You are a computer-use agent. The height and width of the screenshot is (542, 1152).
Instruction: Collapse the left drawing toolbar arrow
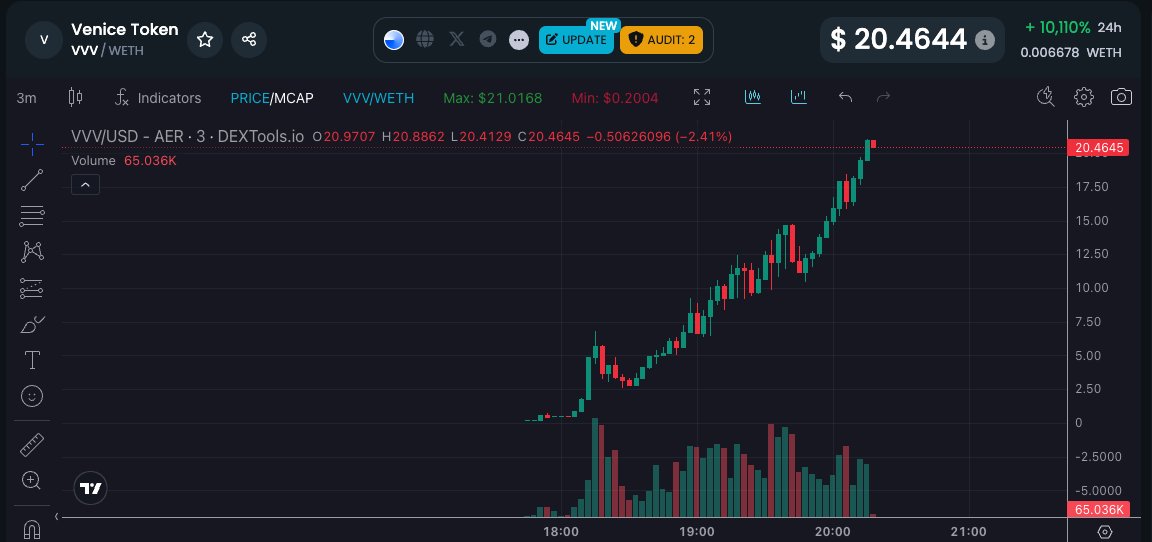(57, 517)
